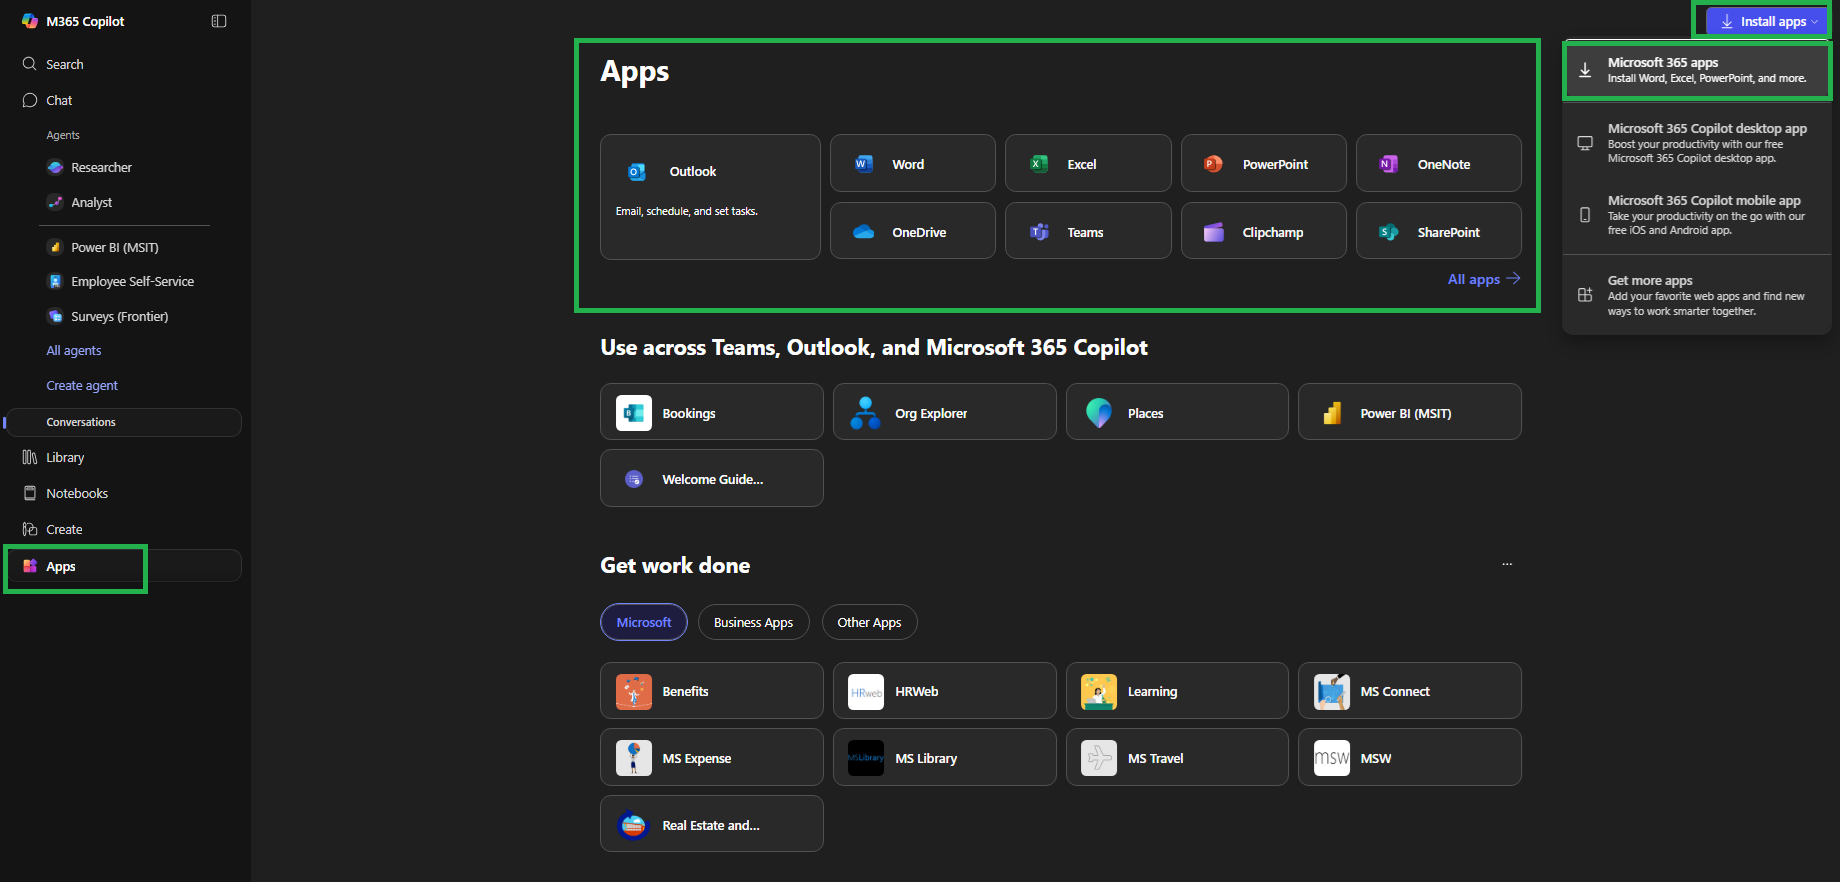Screen dimensions: 1840x882
Task: Click the M365 Copilot logo icon
Action: coord(30,21)
